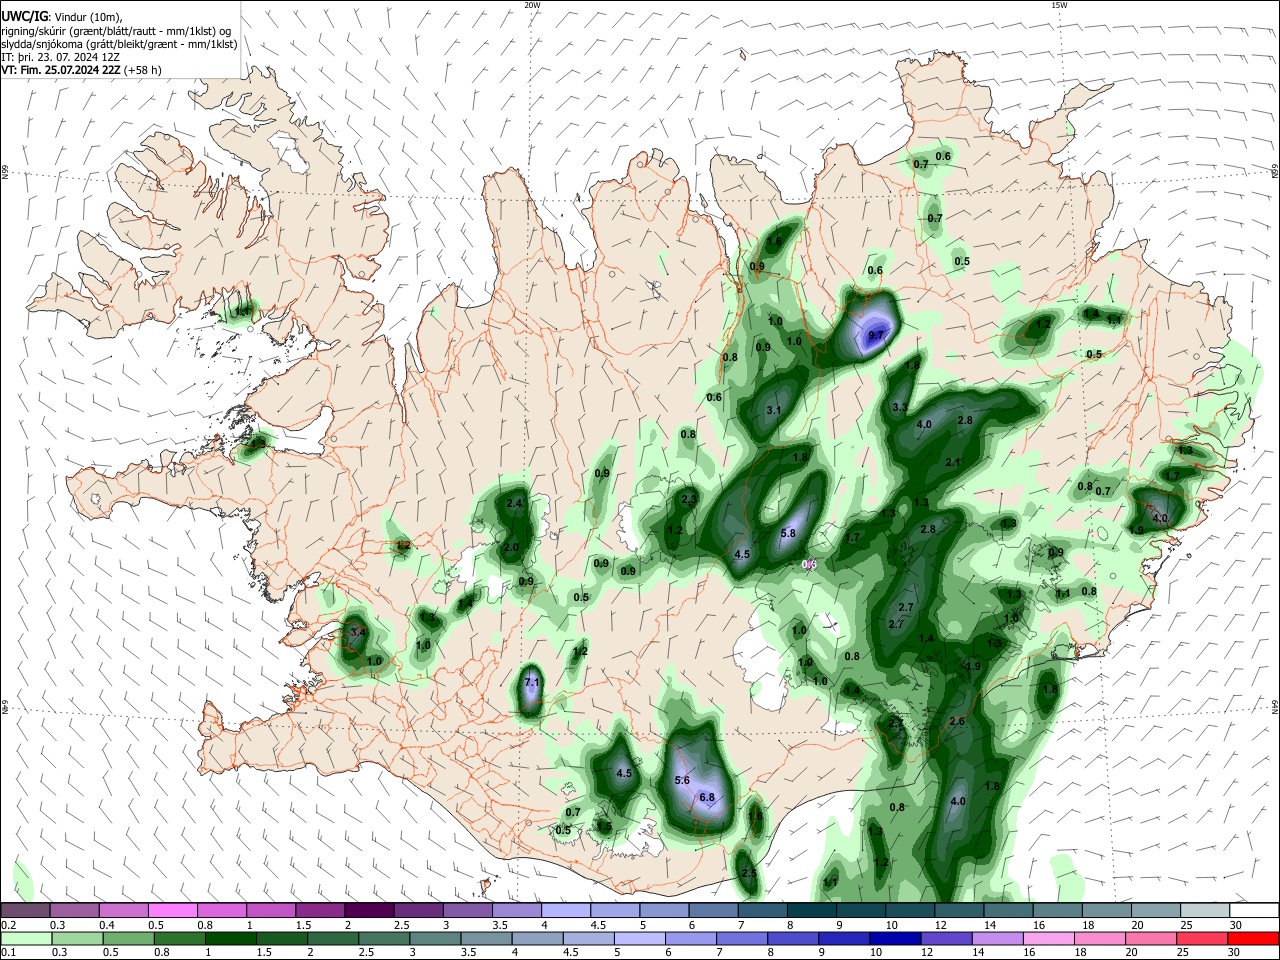
Task: Click the VT valid time line (+58 h)
Action: pos(81,70)
